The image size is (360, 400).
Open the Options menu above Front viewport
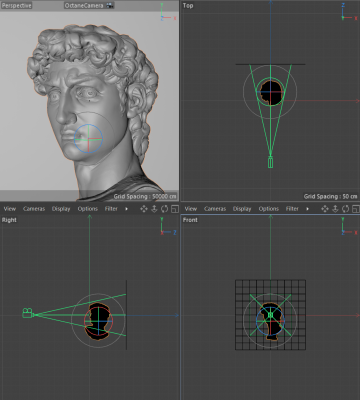pyautogui.click(x=269, y=209)
